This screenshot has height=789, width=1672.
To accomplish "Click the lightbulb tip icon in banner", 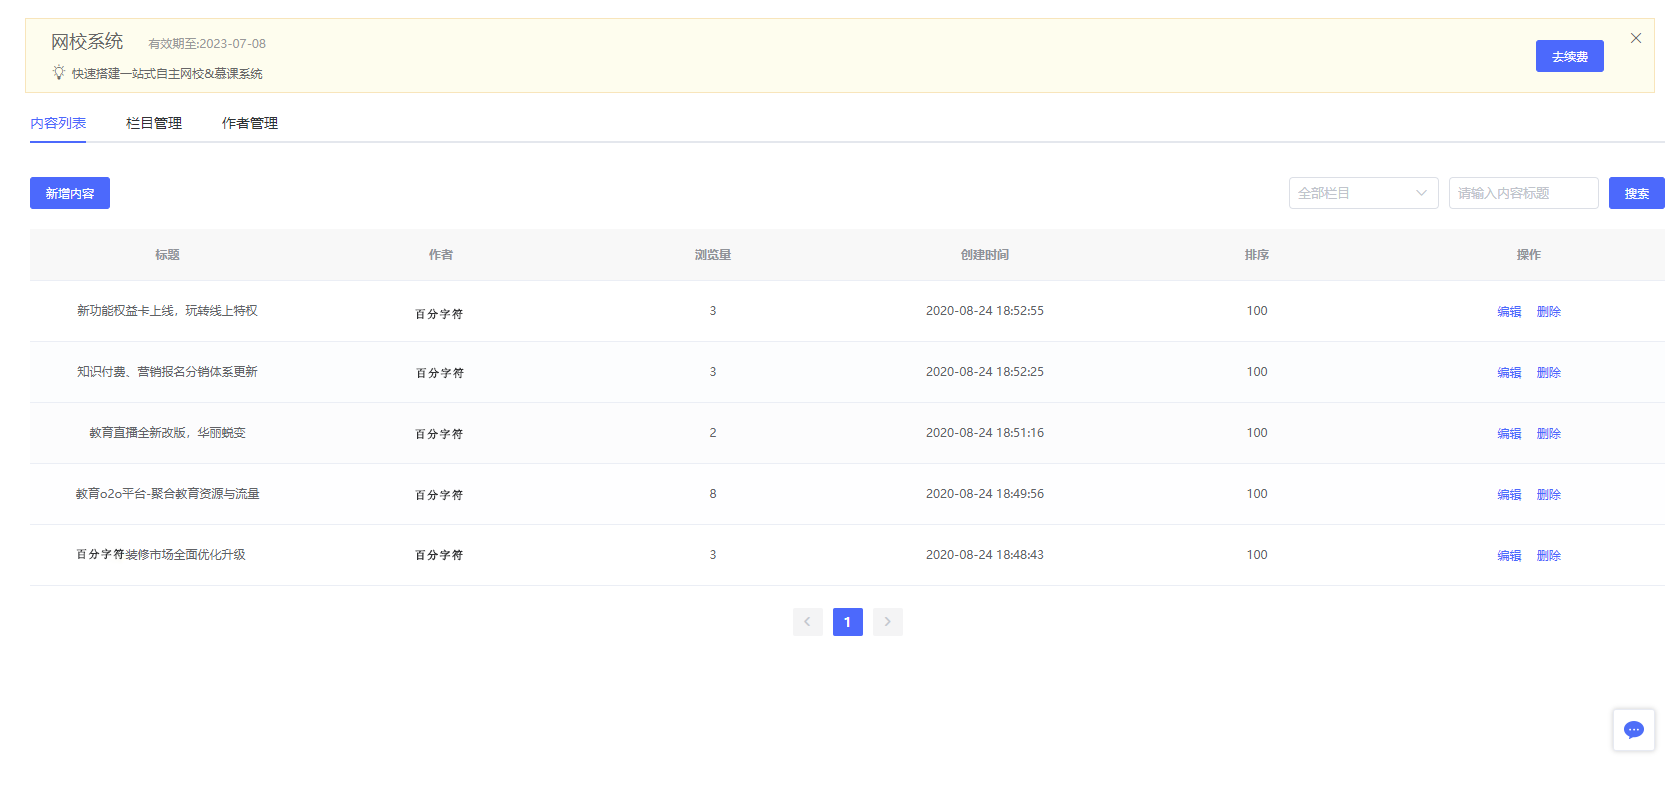I will [x=59, y=73].
